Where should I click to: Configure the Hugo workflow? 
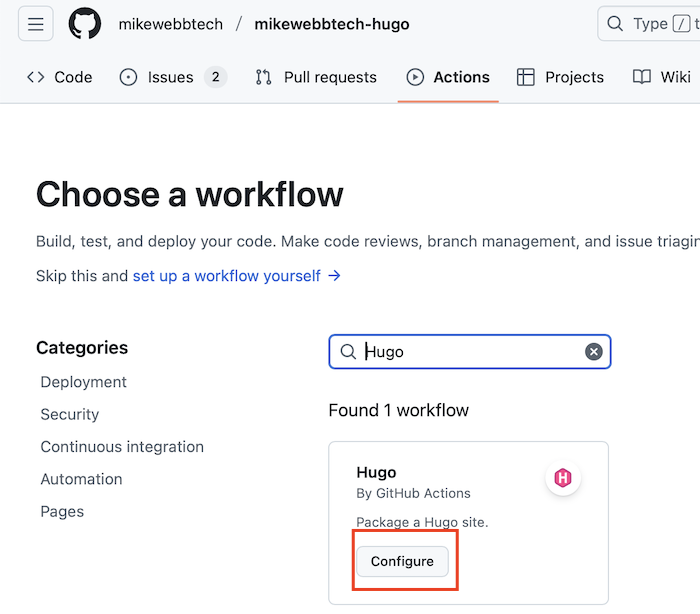[x=402, y=561]
